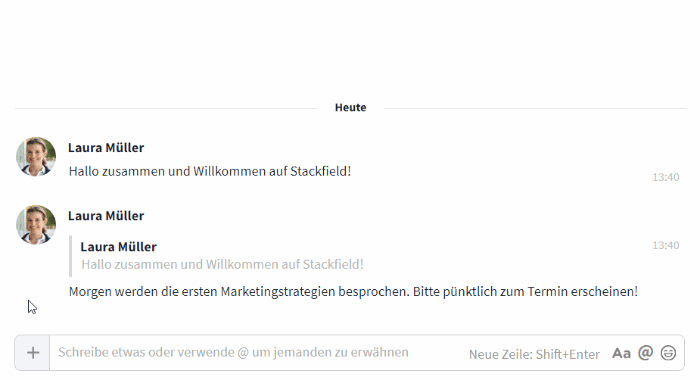Screen dimensions: 700x380
Task: Open the plus attachment menu
Action: (x=33, y=353)
